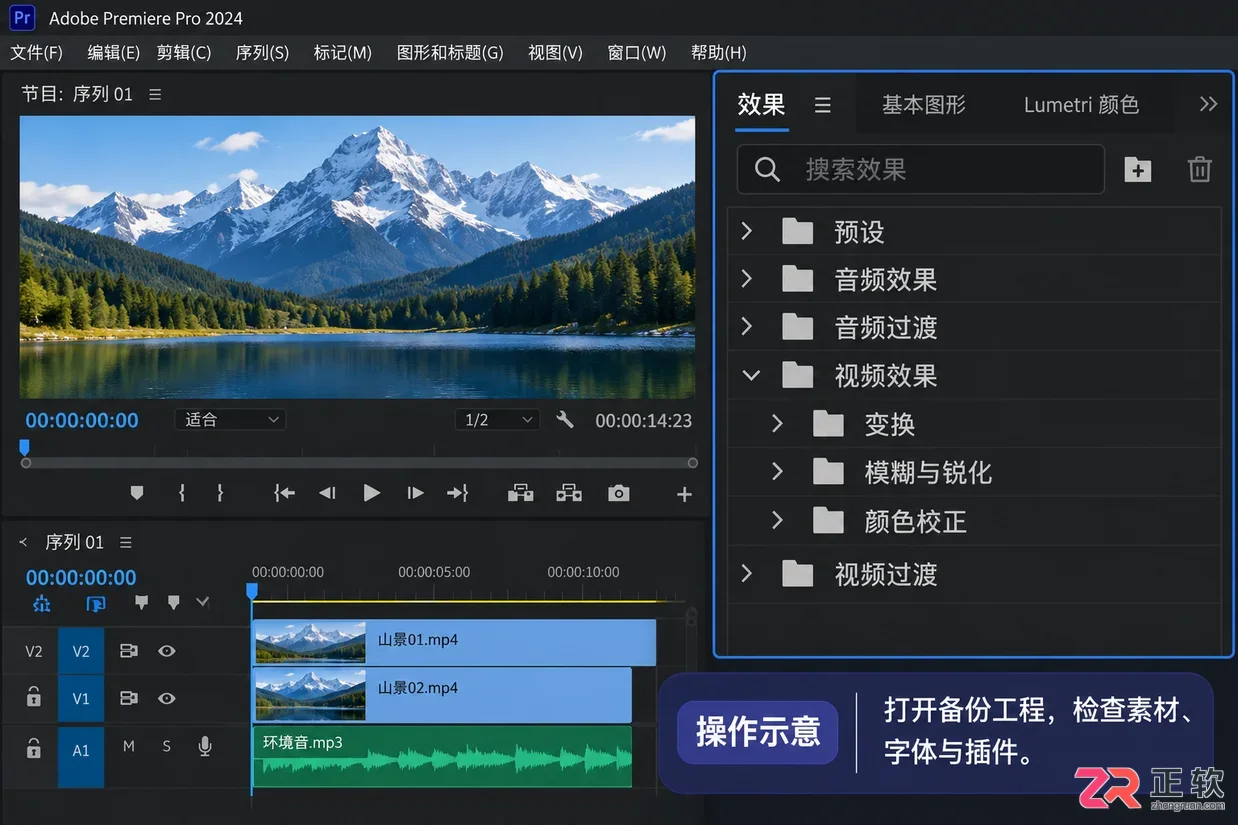Go to Out point in Program monitor
The width and height of the screenshot is (1238, 825).
tap(457, 493)
